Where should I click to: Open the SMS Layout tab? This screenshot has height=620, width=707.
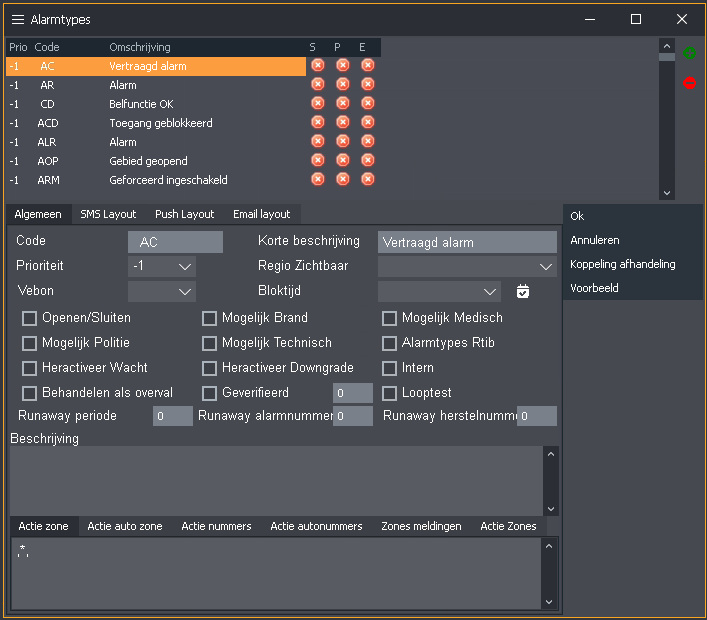coord(108,214)
